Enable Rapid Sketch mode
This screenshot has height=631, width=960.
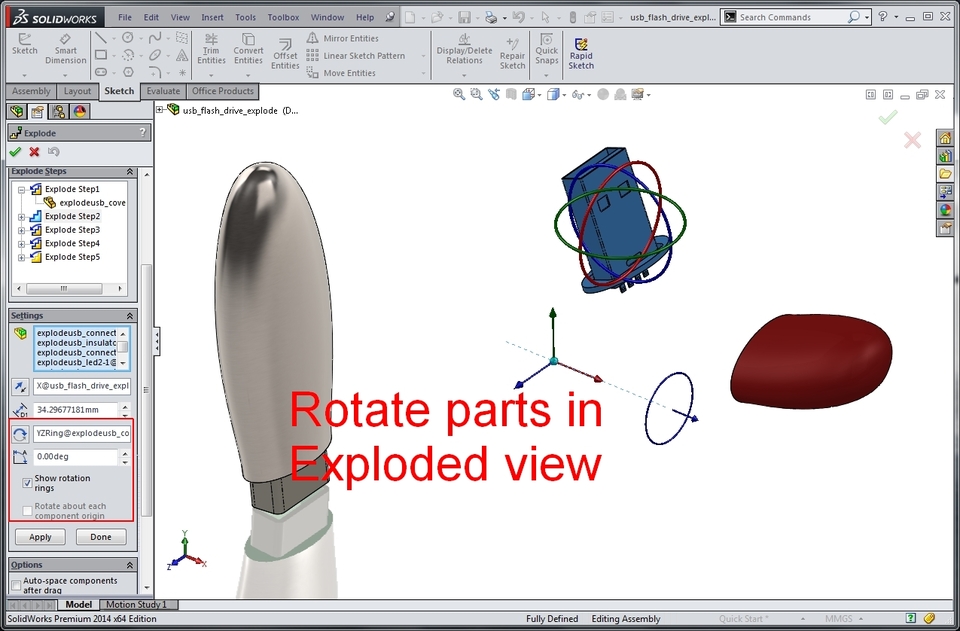[x=581, y=50]
